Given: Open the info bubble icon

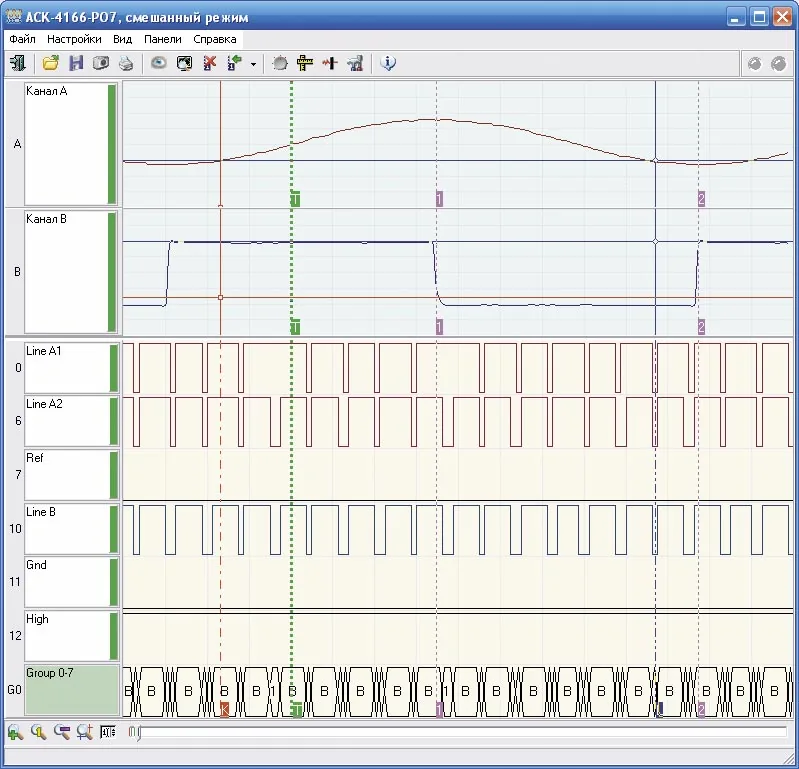Looking at the screenshot, I should click(388, 63).
